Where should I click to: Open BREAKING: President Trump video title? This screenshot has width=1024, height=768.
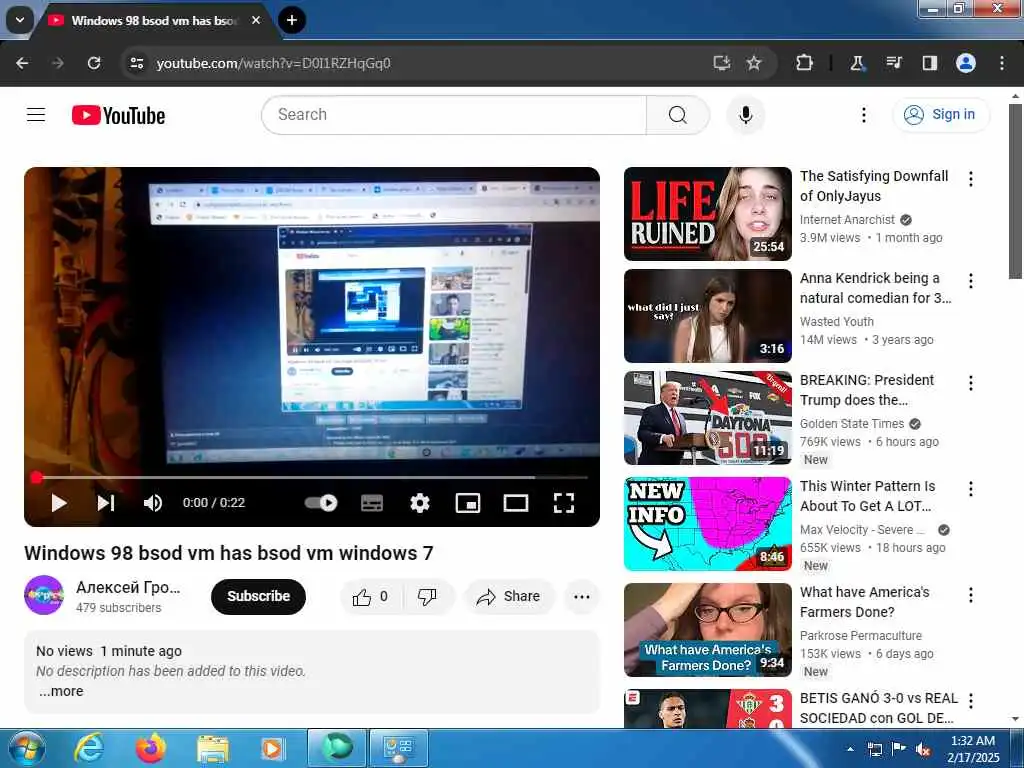click(x=867, y=390)
